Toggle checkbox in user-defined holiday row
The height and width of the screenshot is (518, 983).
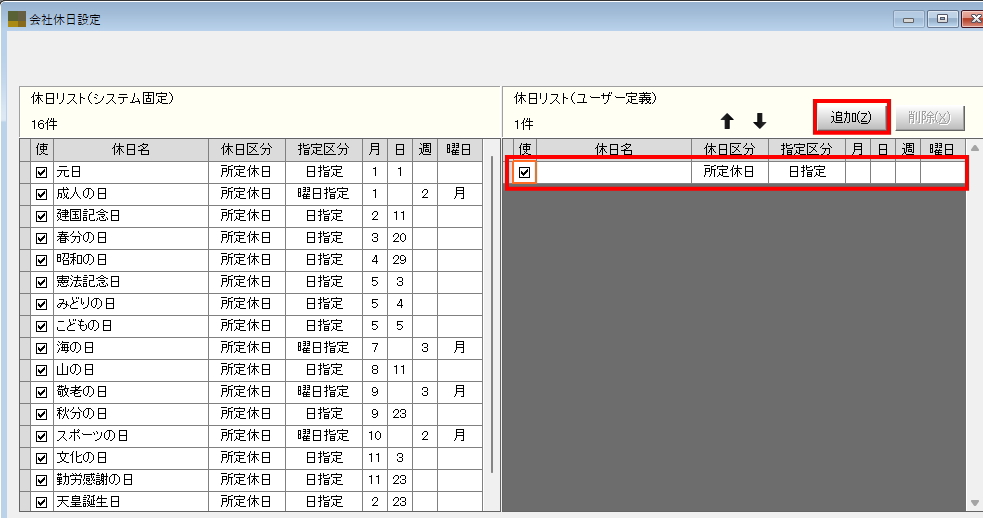524,172
